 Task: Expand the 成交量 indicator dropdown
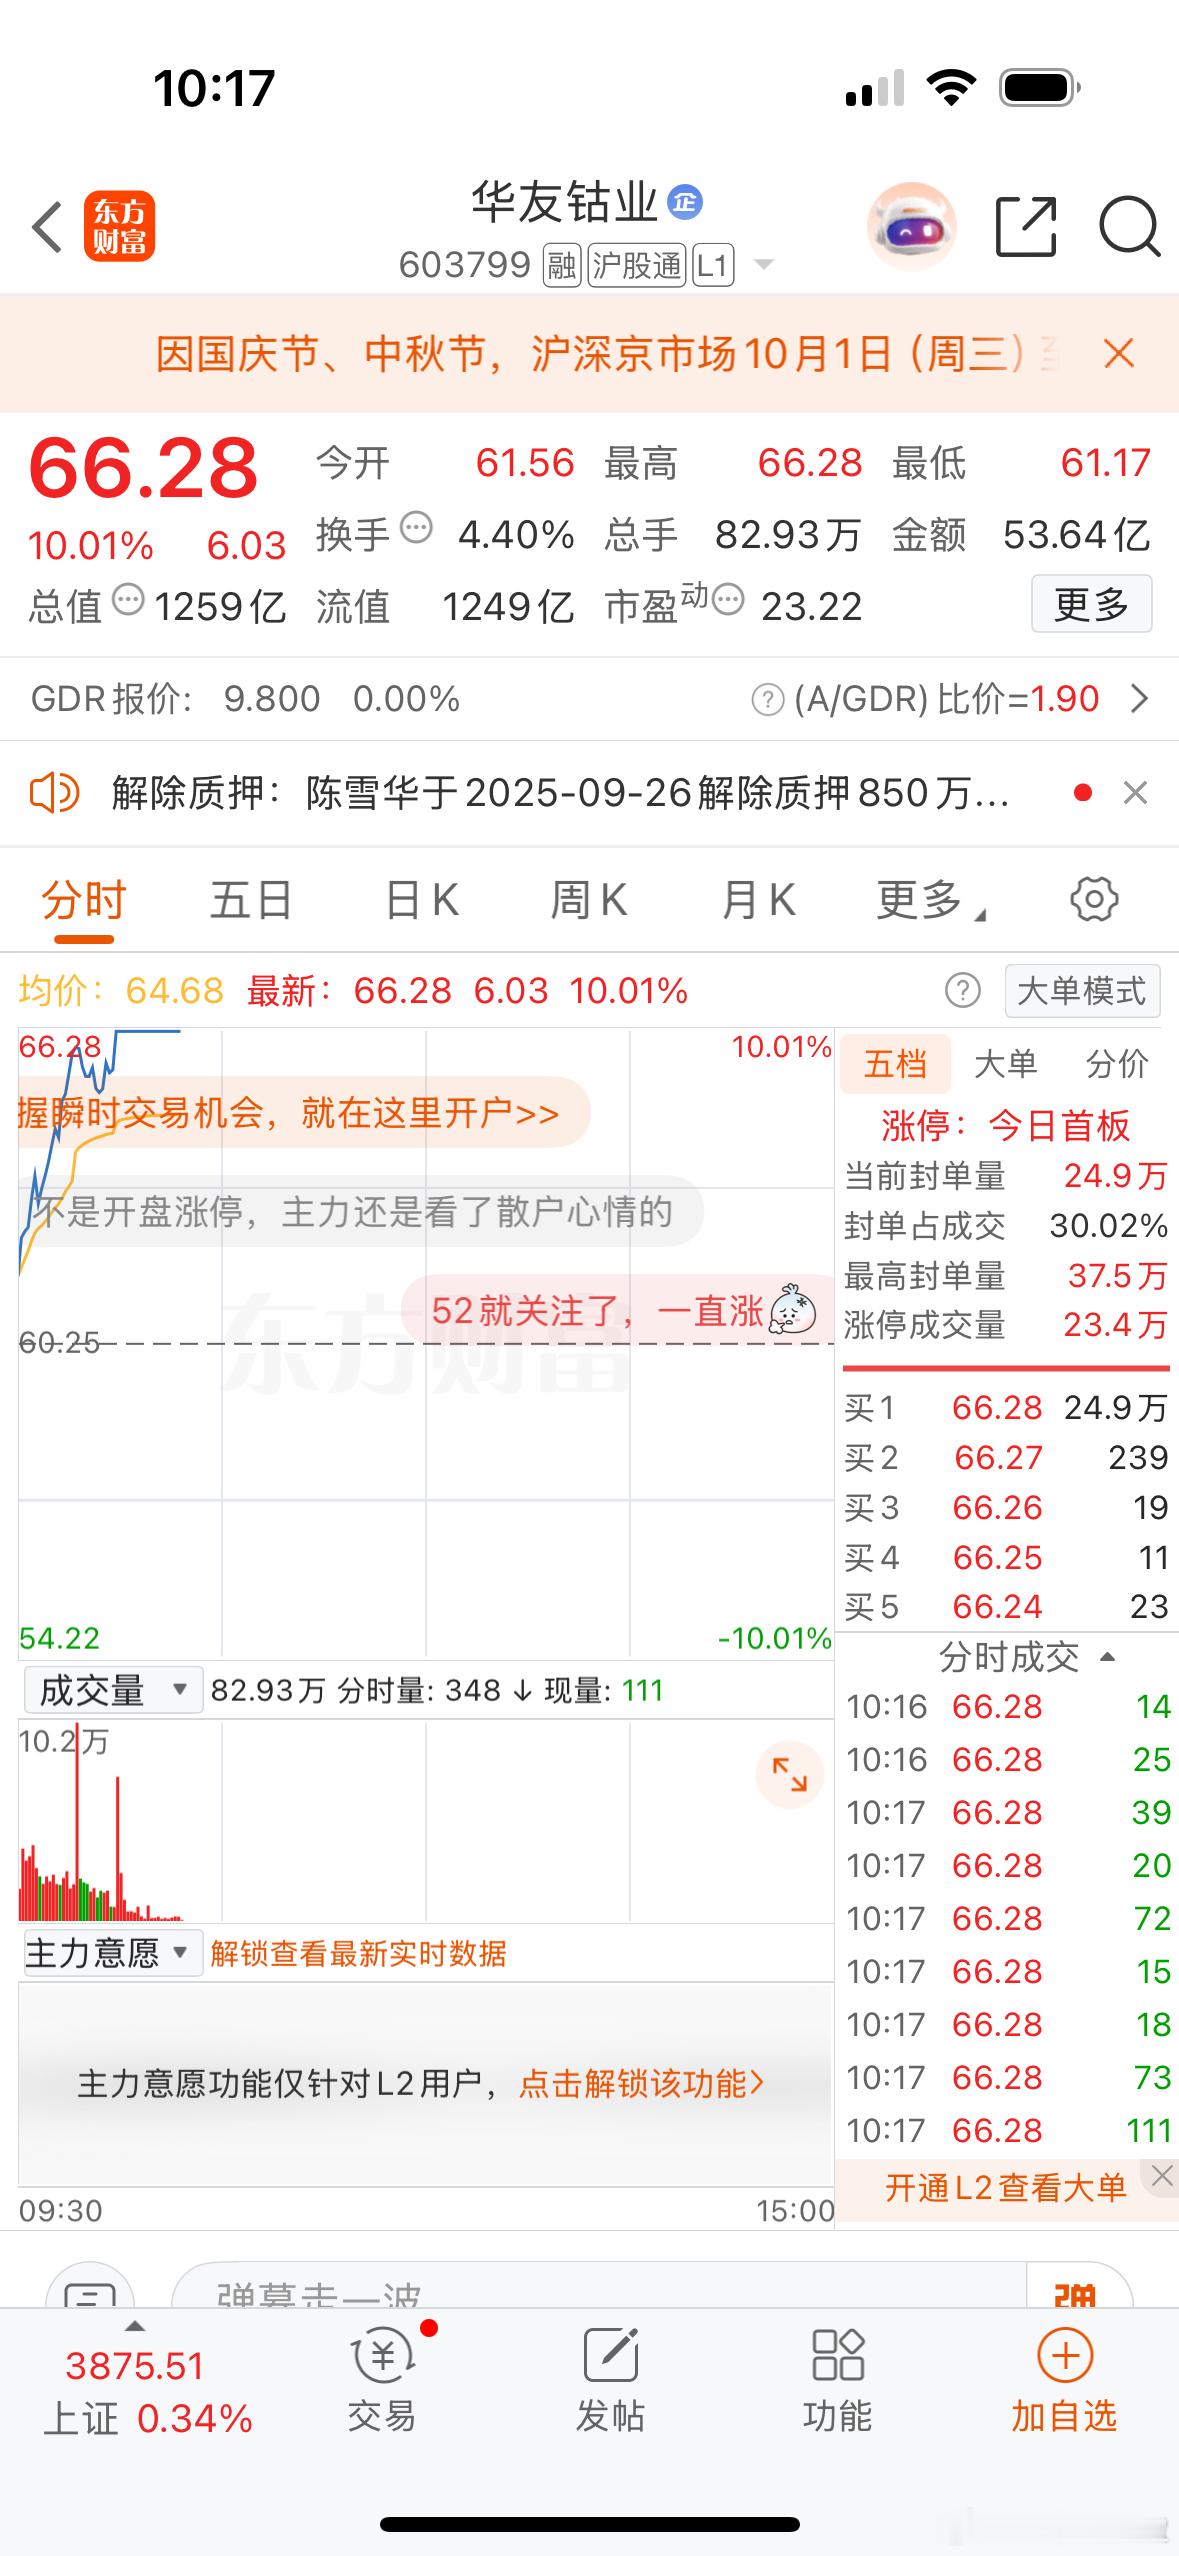(113, 1690)
